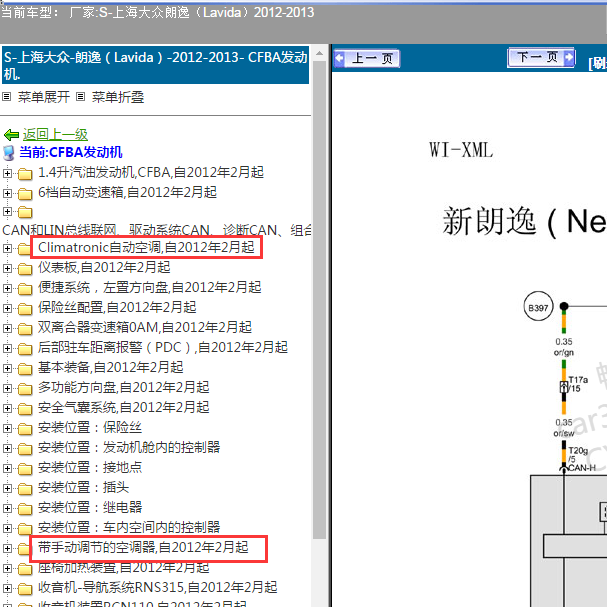The width and height of the screenshot is (607, 607).
Task: Open 多功能方向盘,自2012年2月起 entry
Action: [123, 387]
